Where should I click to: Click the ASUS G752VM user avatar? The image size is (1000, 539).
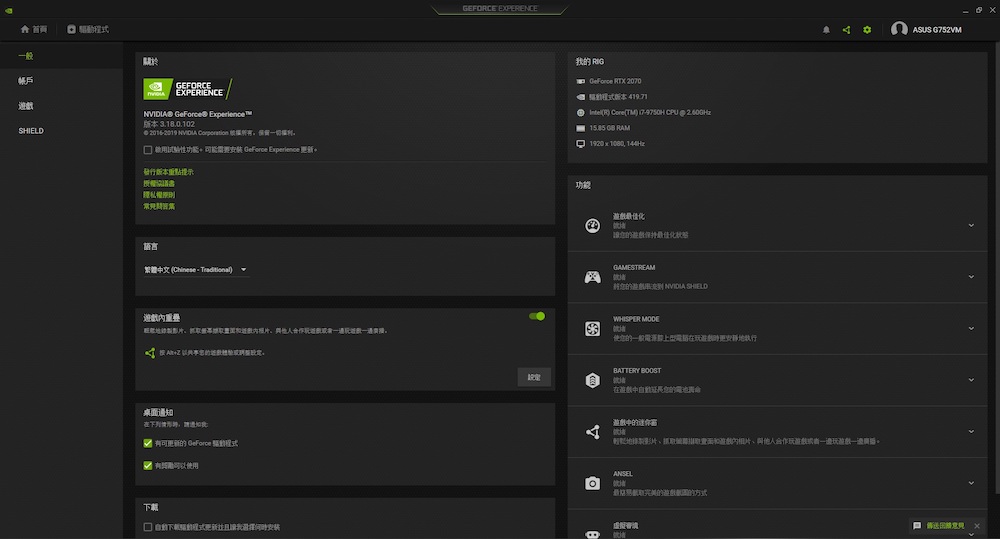point(899,30)
